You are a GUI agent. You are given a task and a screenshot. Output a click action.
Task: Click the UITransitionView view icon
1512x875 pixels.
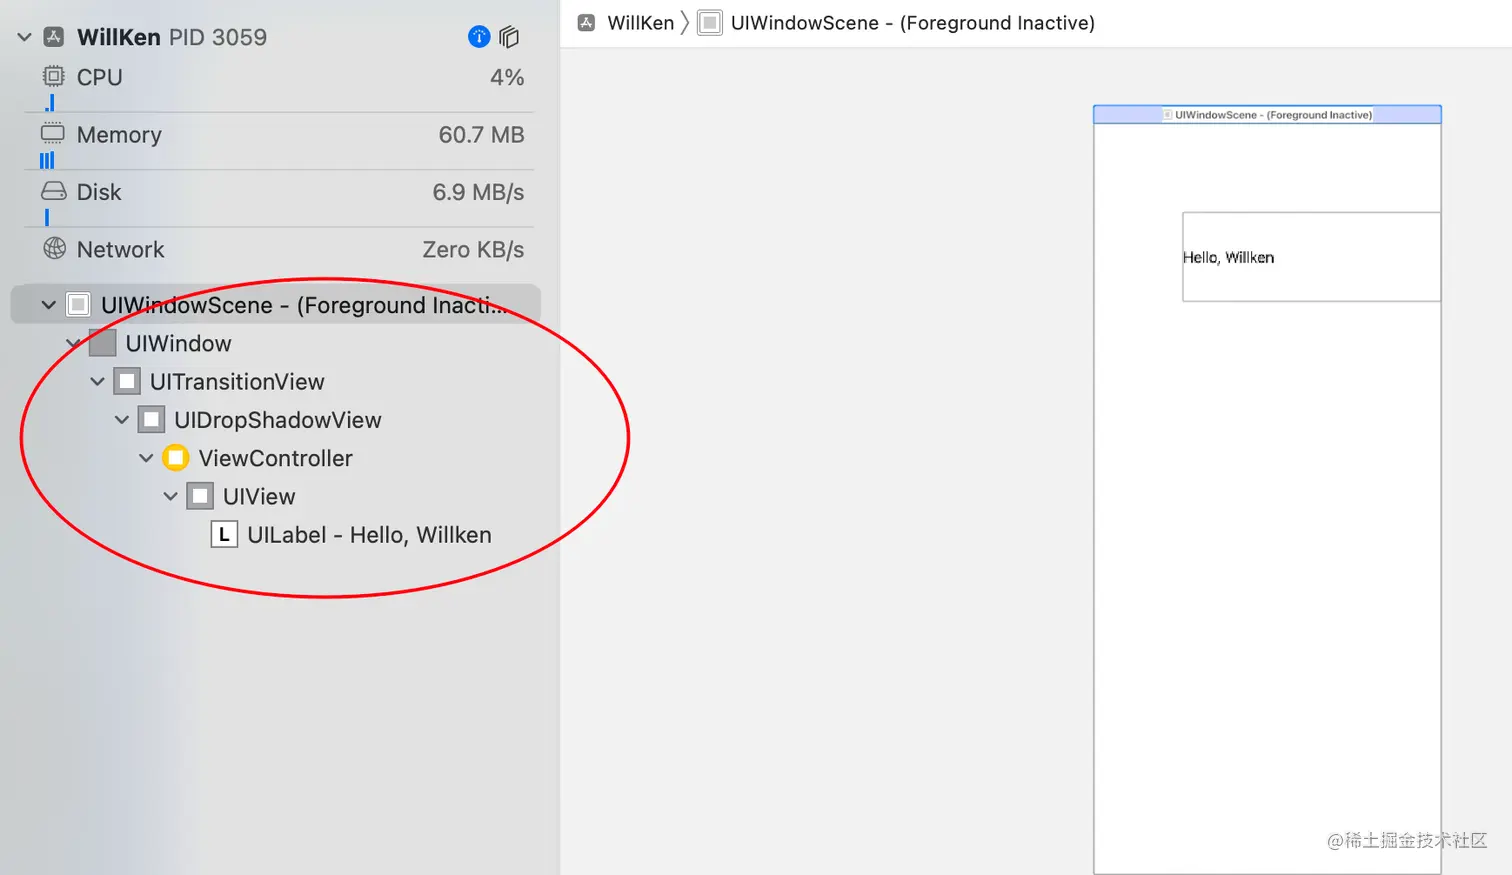tap(127, 381)
